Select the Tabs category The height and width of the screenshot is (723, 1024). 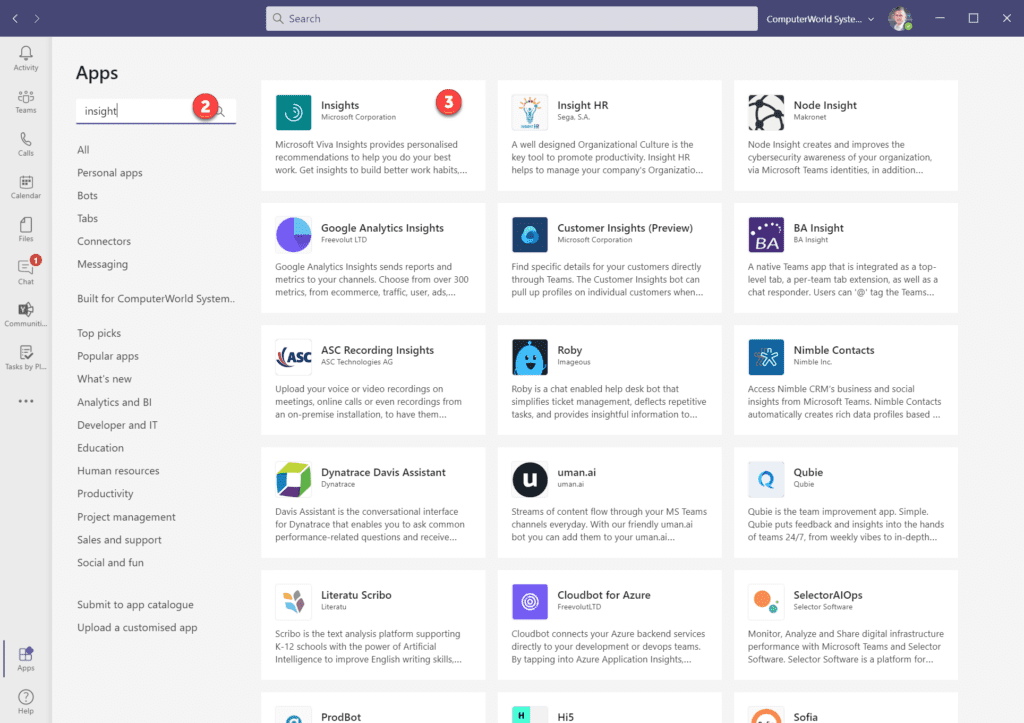click(x=87, y=218)
